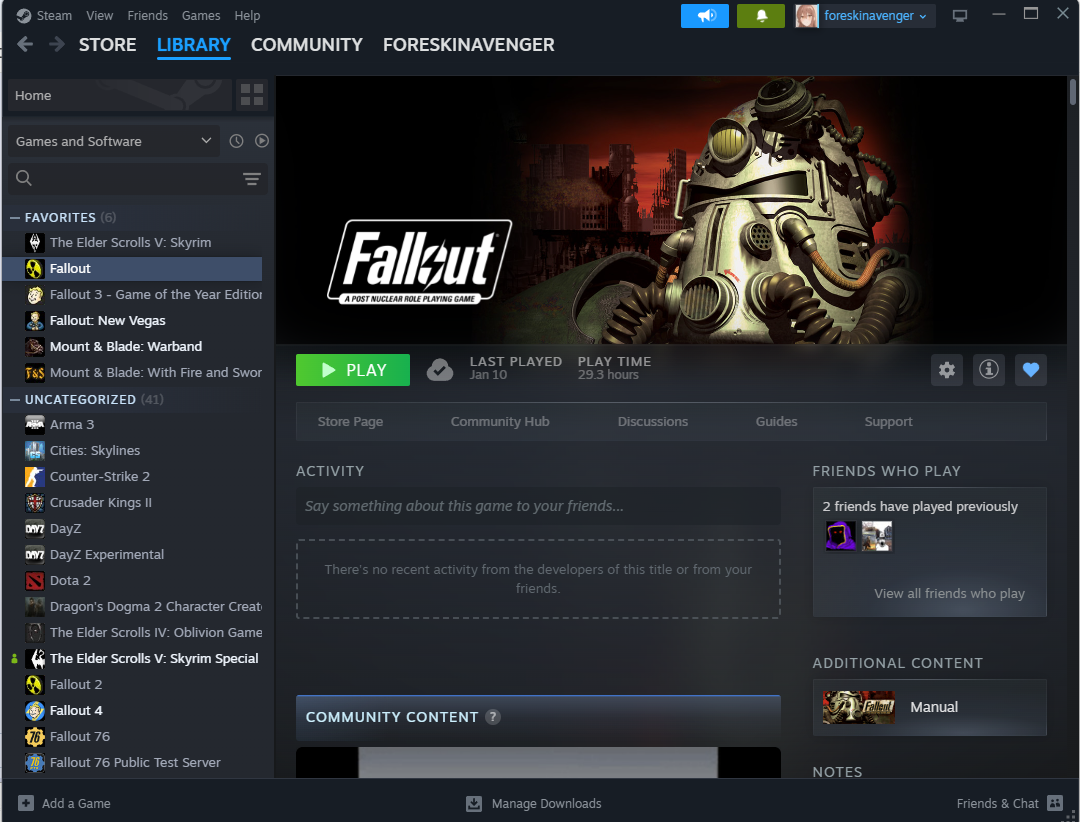Open the Games and Software dropdown
Screen dimensions: 1080x822
pyautogui.click(x=114, y=141)
